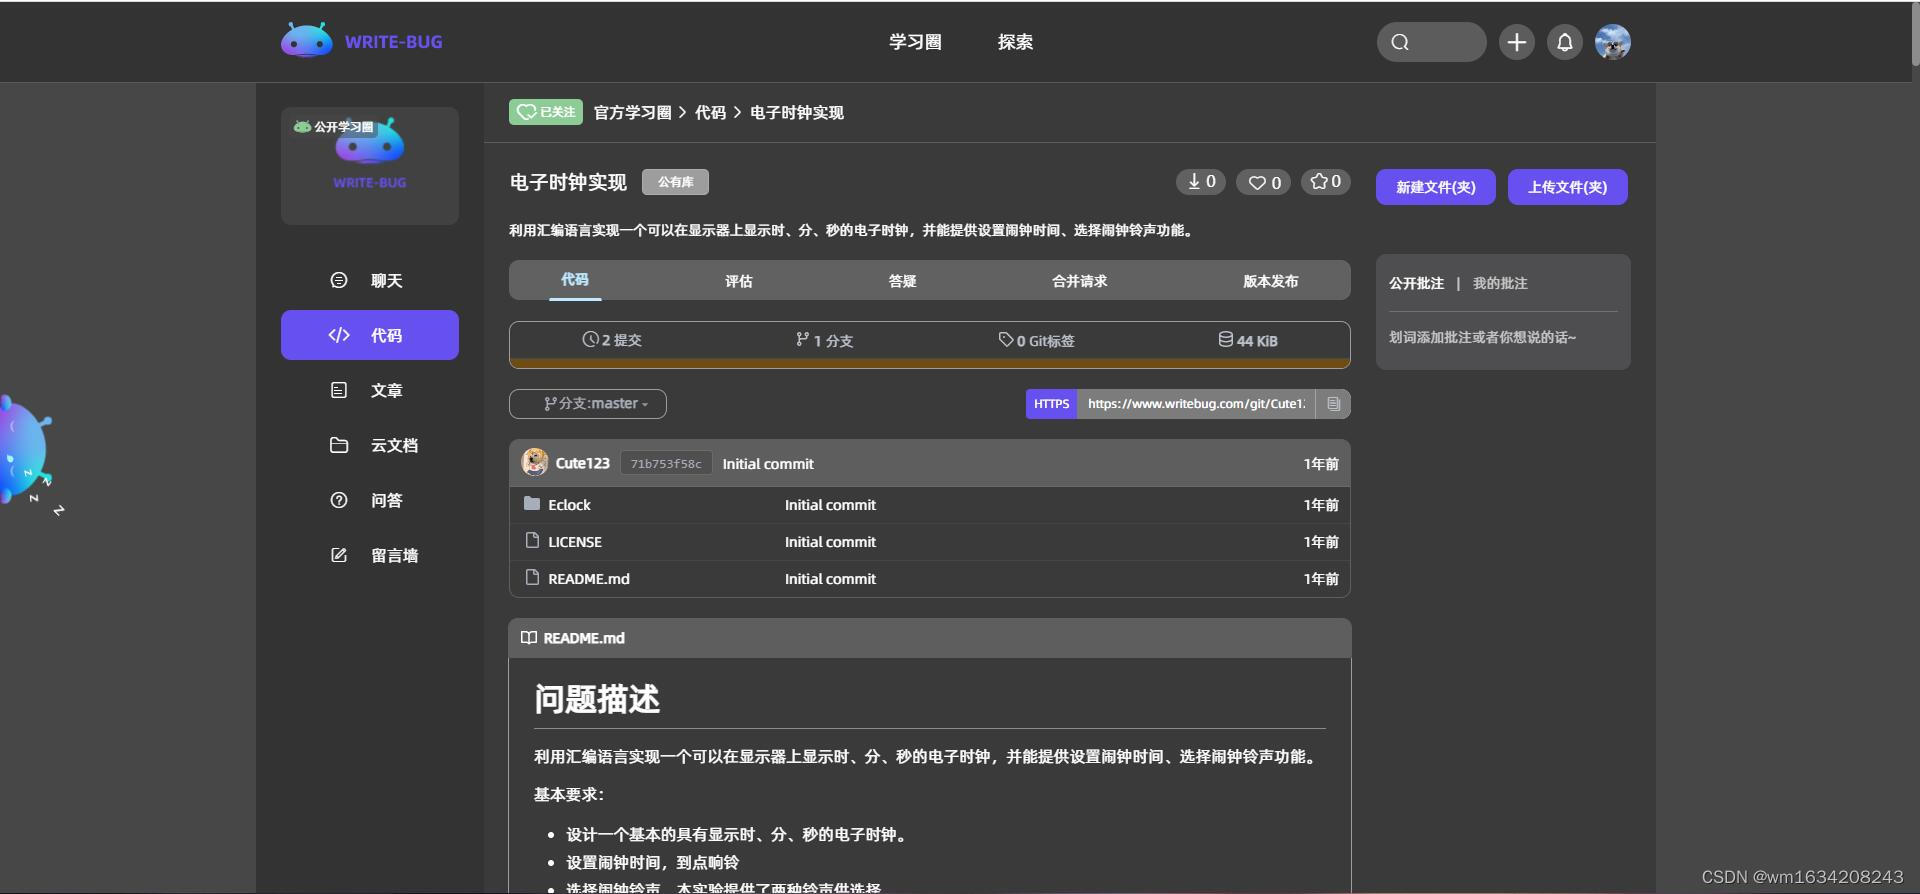Click the README.md header book icon
This screenshot has height=894, width=1920.
529,638
